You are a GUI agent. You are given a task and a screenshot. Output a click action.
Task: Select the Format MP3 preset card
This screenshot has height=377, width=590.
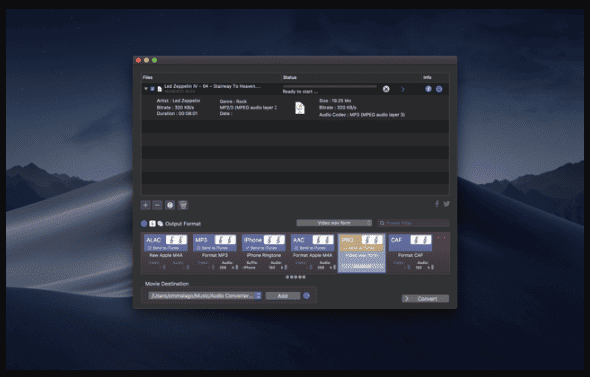(214, 253)
